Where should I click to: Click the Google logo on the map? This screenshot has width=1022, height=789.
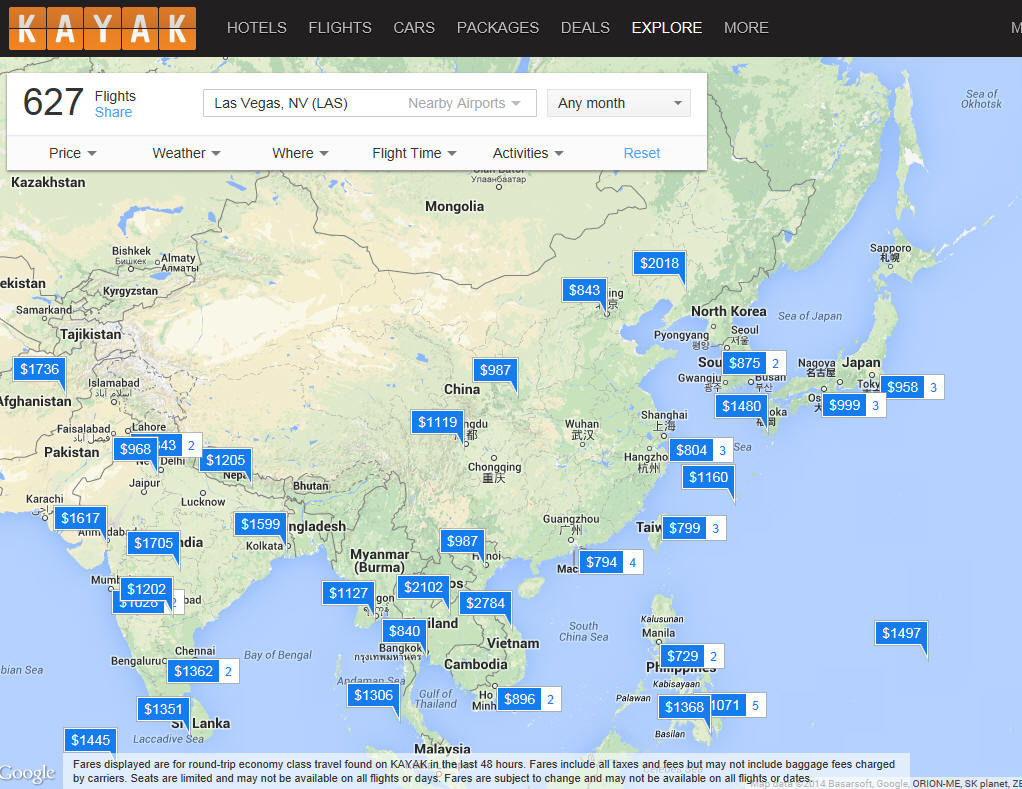tap(27, 773)
